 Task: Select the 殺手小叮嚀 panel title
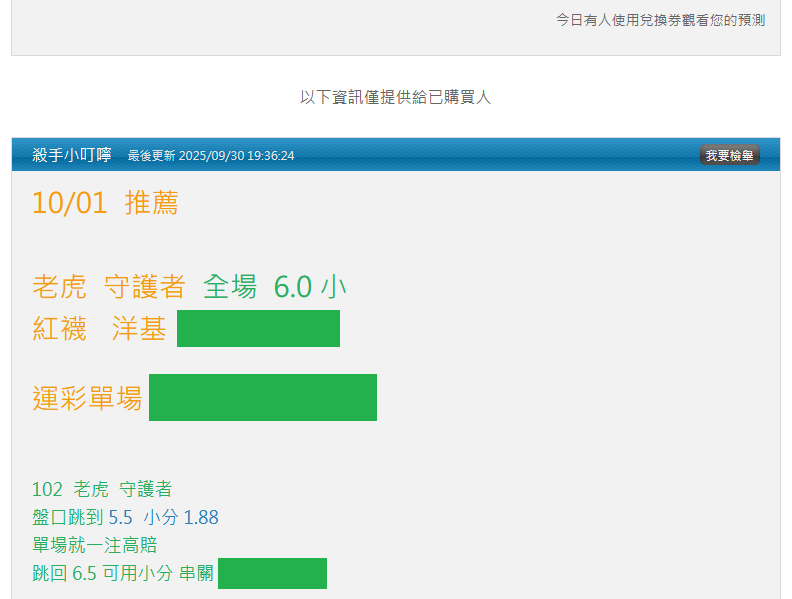pos(72,155)
